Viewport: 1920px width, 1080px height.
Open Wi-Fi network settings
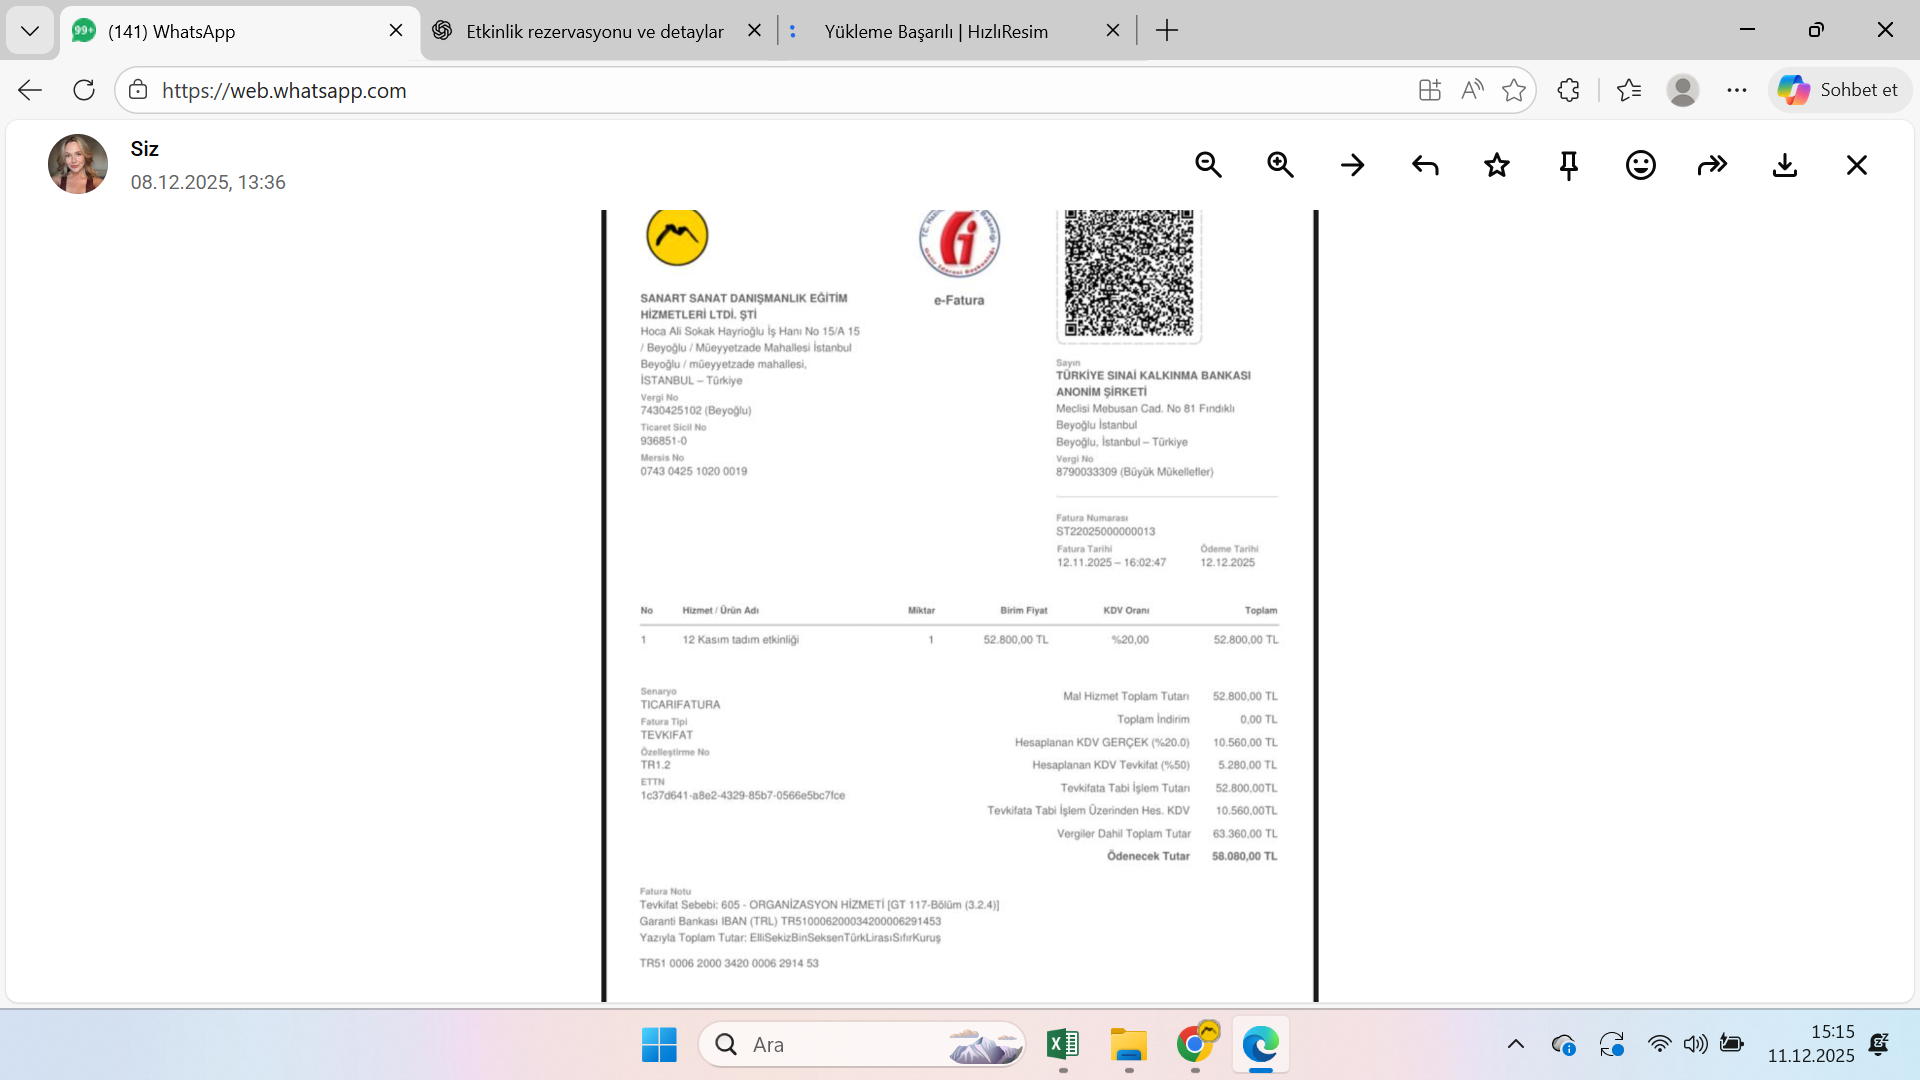pyautogui.click(x=1659, y=1045)
